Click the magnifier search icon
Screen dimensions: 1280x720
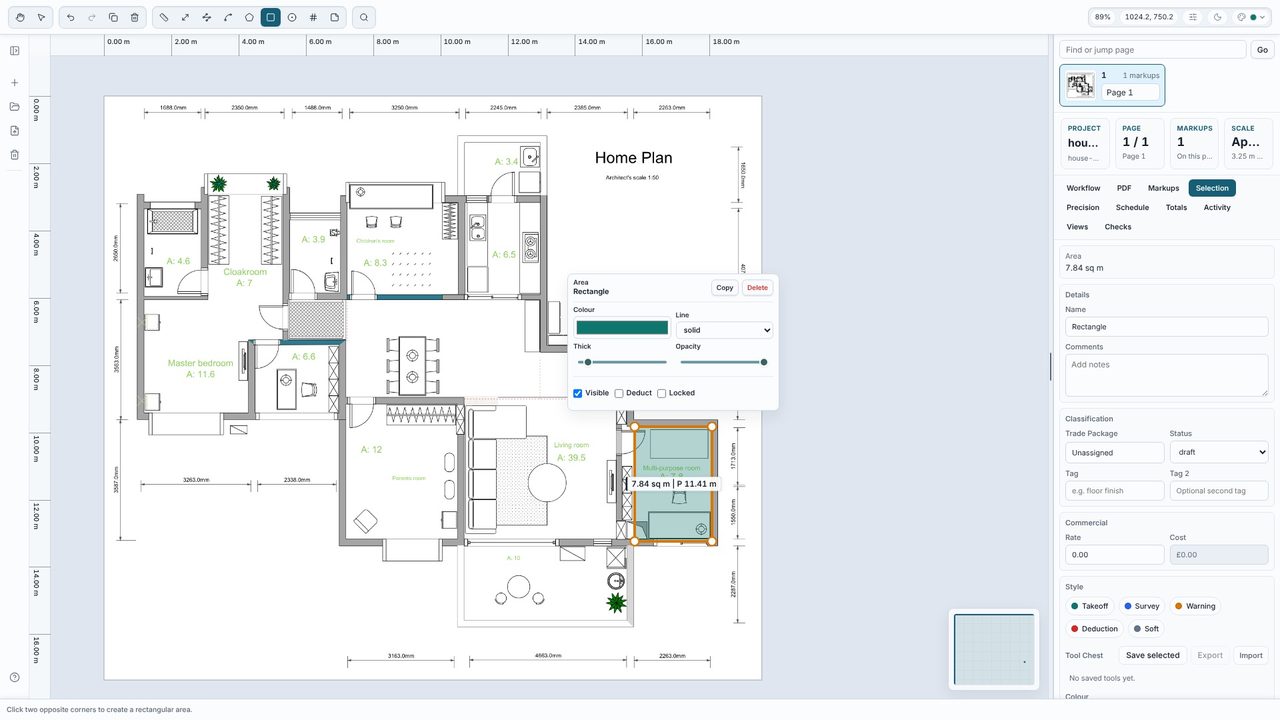(x=364, y=17)
